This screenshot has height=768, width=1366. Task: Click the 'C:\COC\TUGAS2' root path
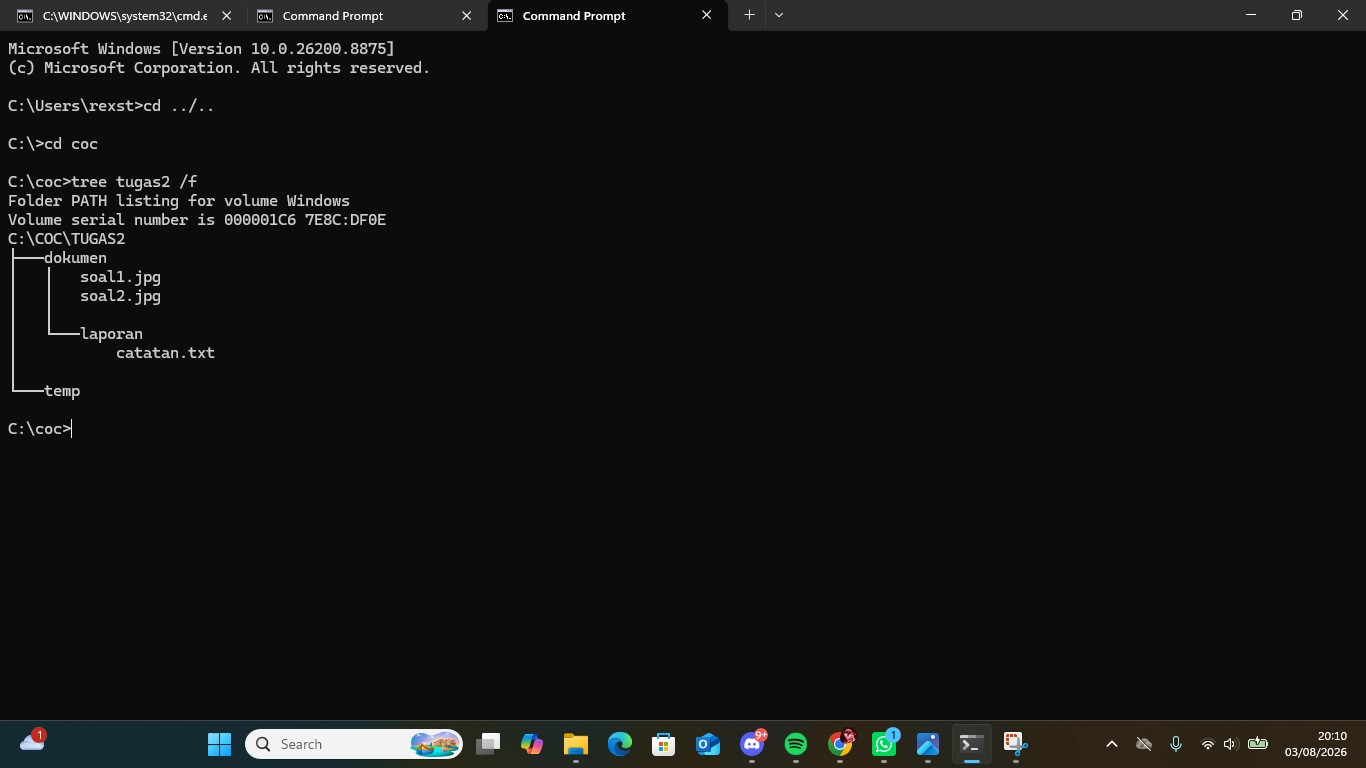pos(66,239)
